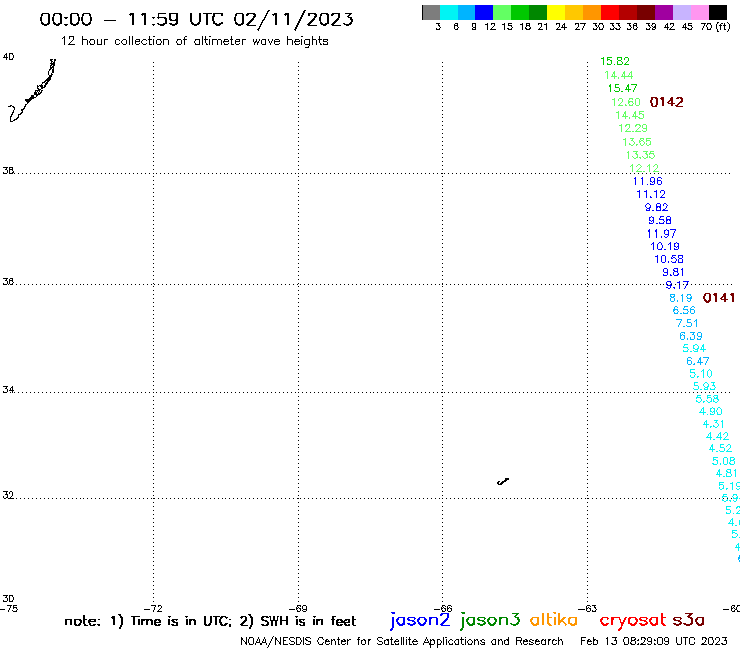
Task: Select the 13.65 wave height
Action: click(x=637, y=142)
